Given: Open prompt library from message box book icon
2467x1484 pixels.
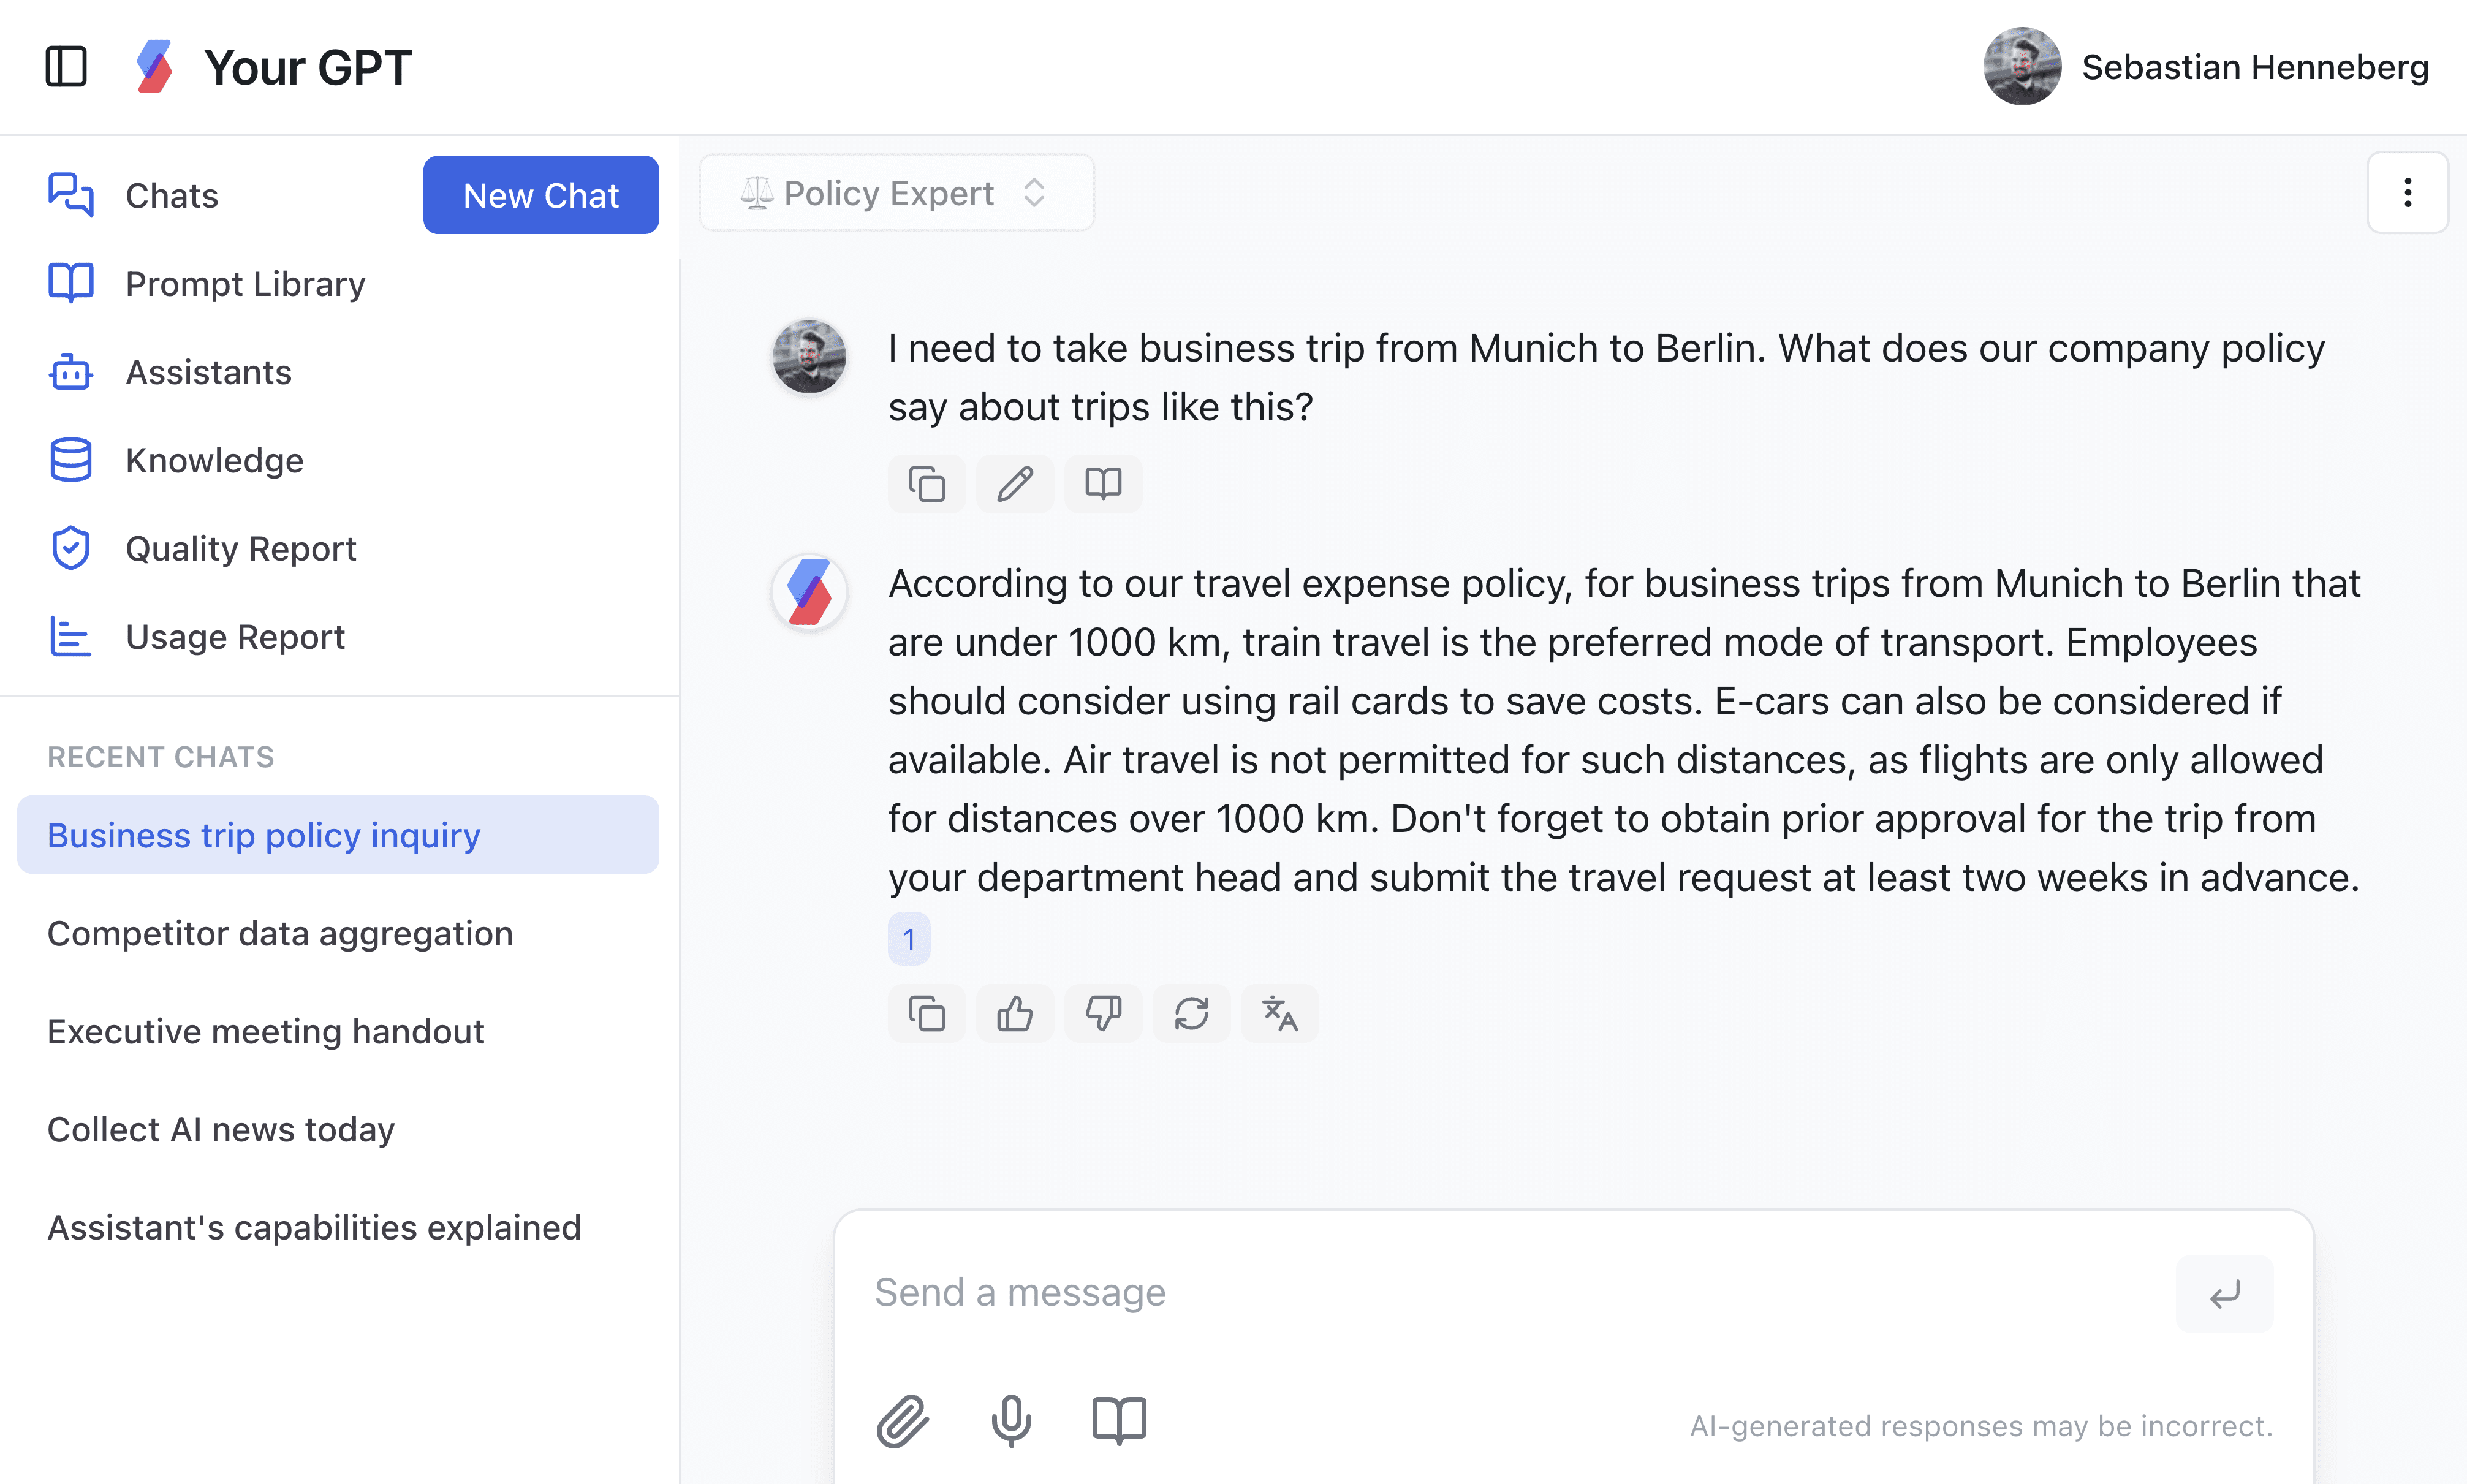Looking at the screenshot, I should click(x=1119, y=1420).
